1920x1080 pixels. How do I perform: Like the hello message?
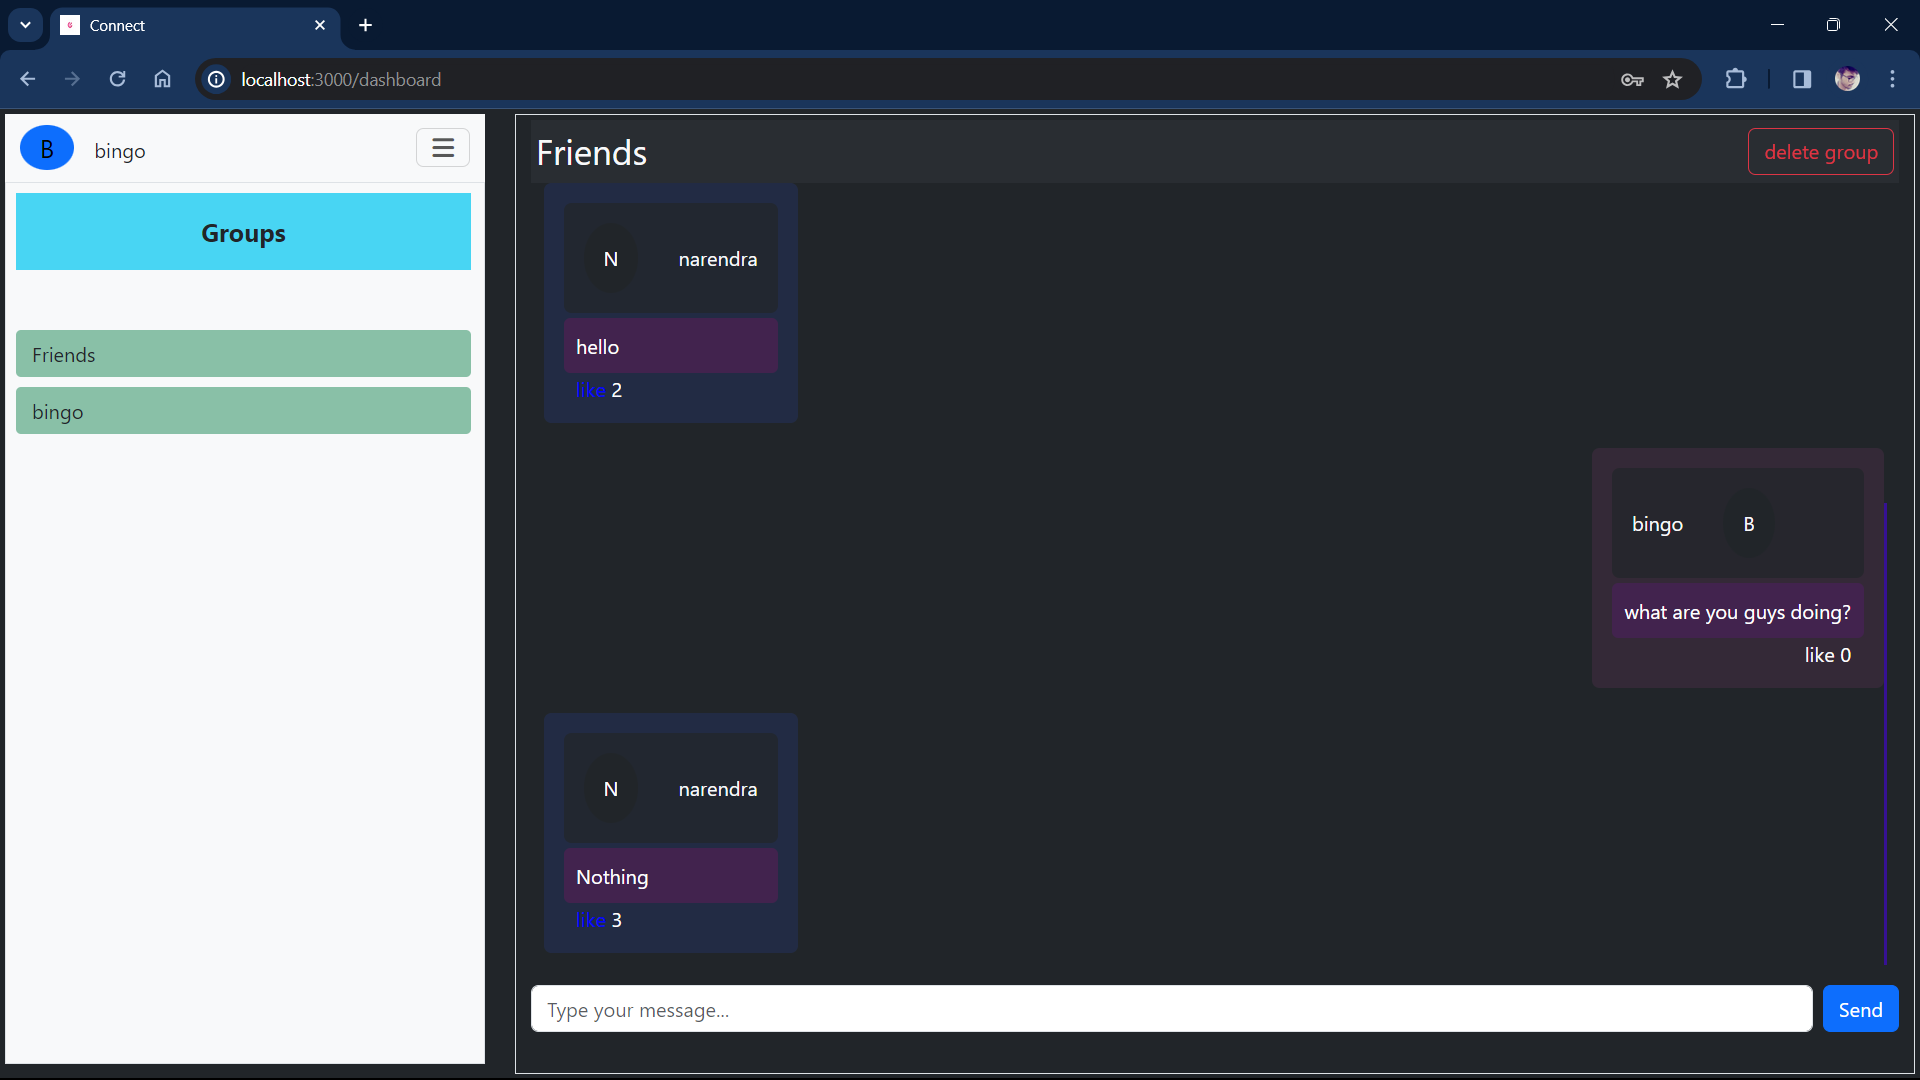[590, 390]
